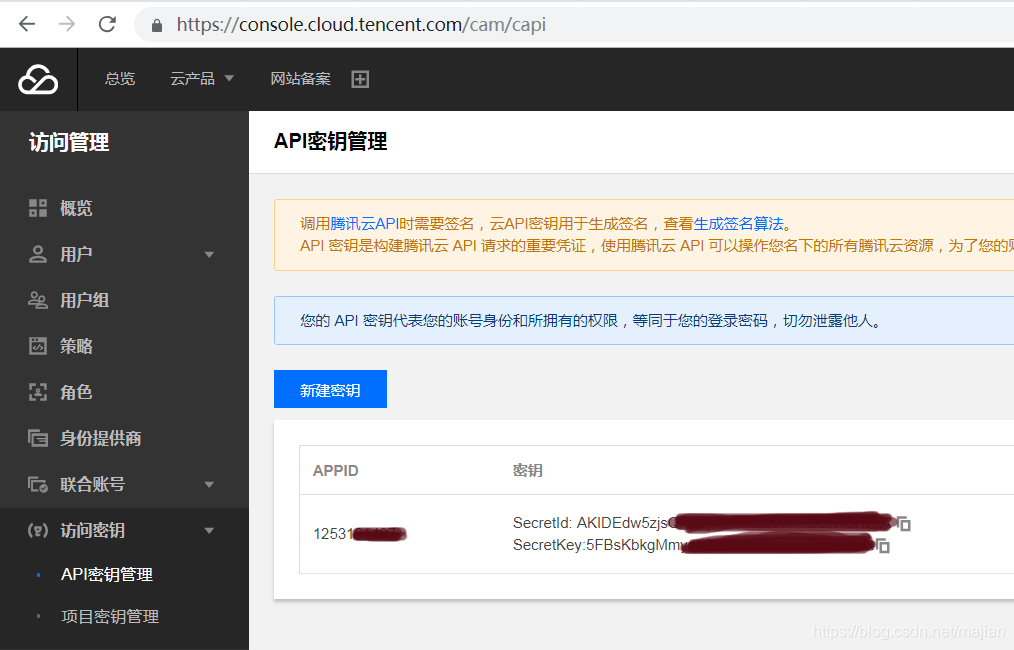
Task: Open 网站备案 in top navigation
Action: point(300,79)
